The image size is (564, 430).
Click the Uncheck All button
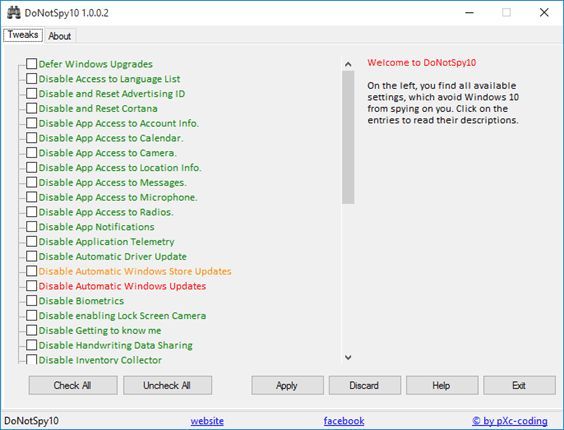[x=168, y=385]
